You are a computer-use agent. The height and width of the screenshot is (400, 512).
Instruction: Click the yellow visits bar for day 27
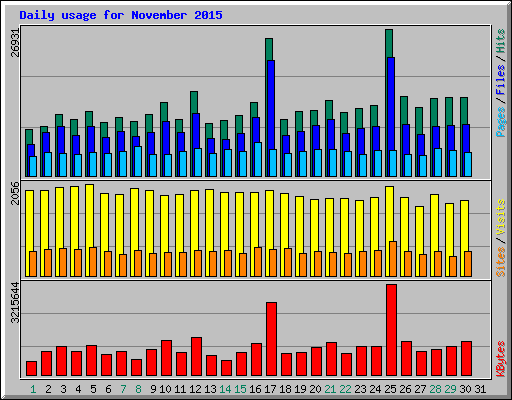419,230
